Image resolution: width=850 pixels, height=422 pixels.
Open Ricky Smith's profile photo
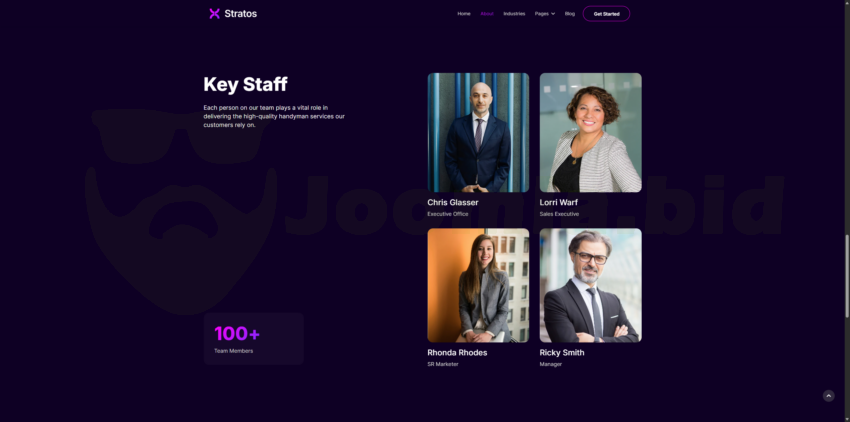click(x=590, y=285)
